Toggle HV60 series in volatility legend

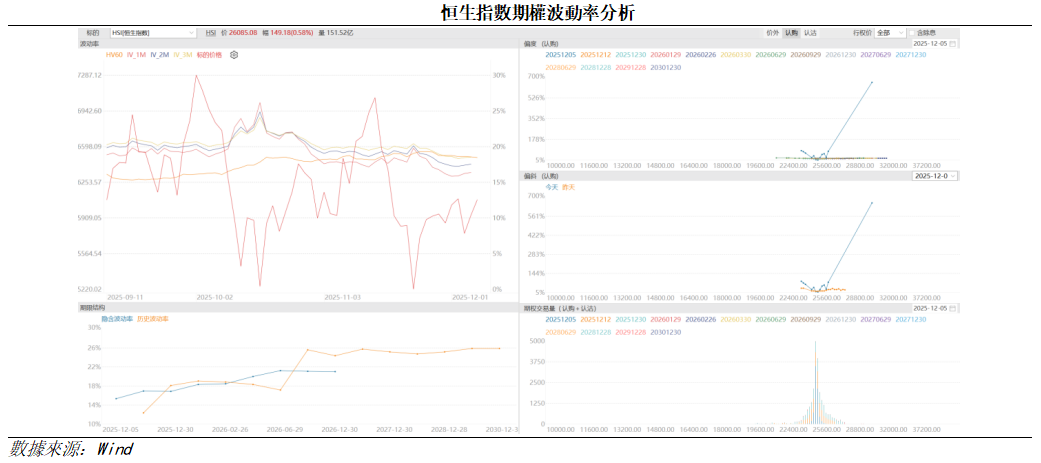[x=113, y=55]
